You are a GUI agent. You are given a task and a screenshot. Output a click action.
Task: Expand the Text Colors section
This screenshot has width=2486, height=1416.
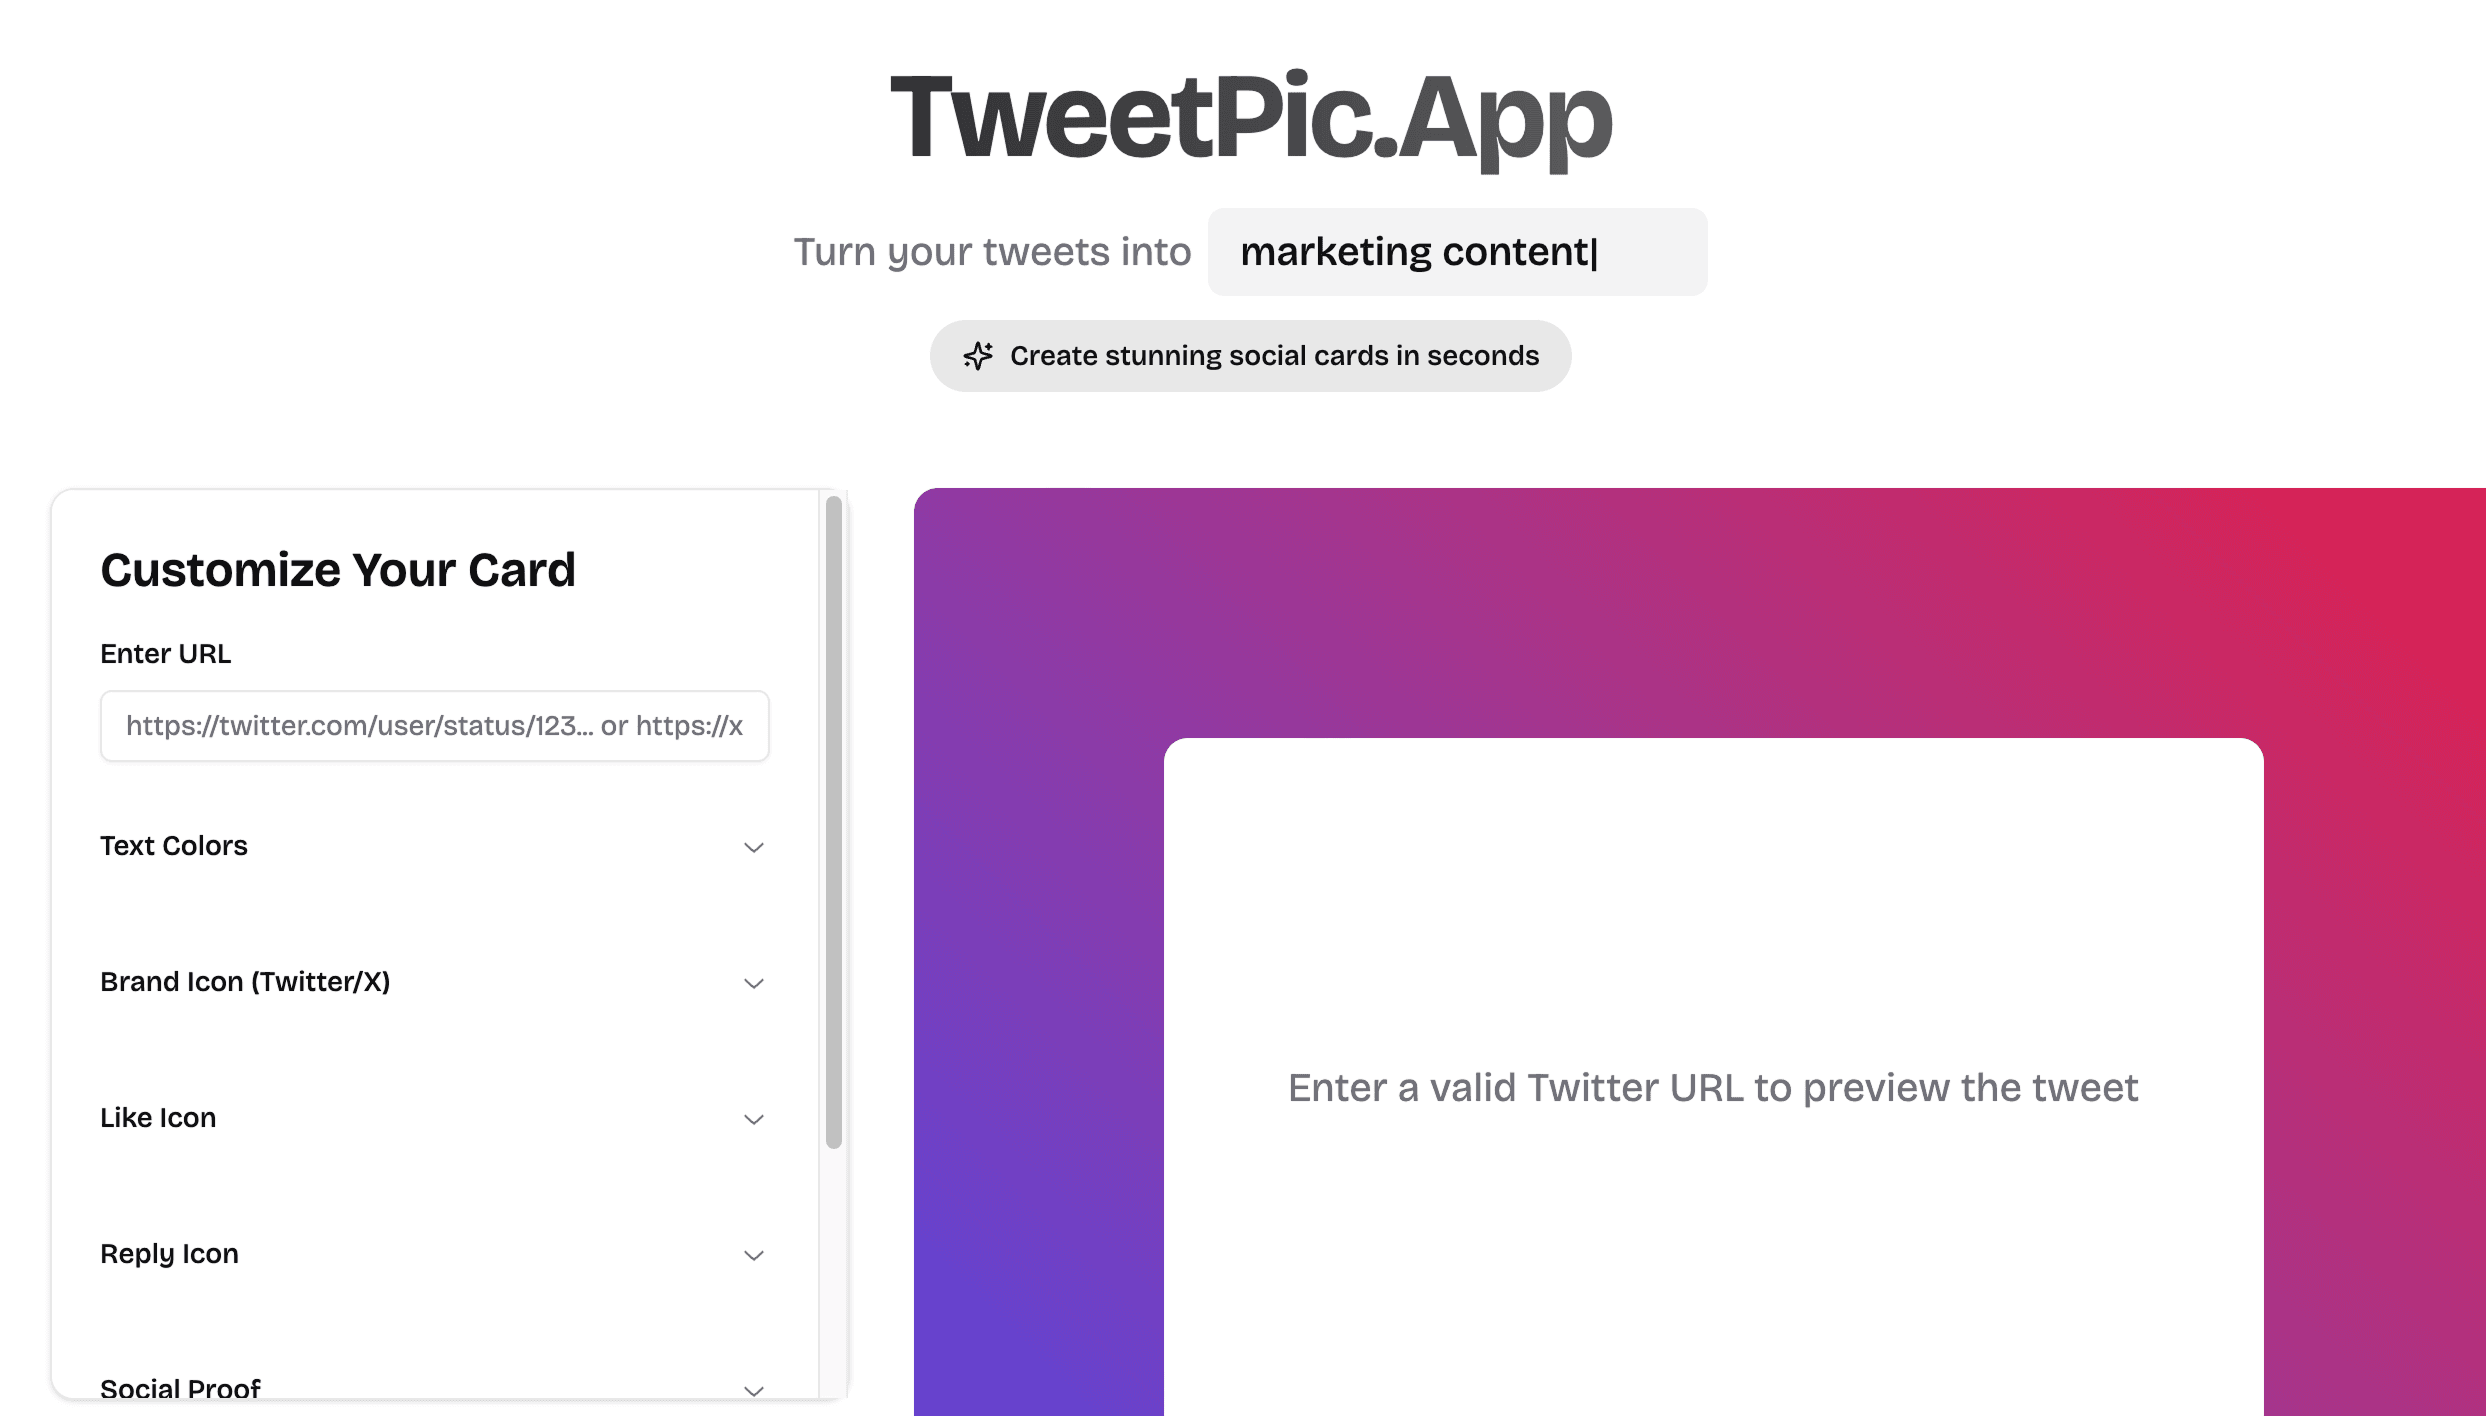[x=434, y=846]
